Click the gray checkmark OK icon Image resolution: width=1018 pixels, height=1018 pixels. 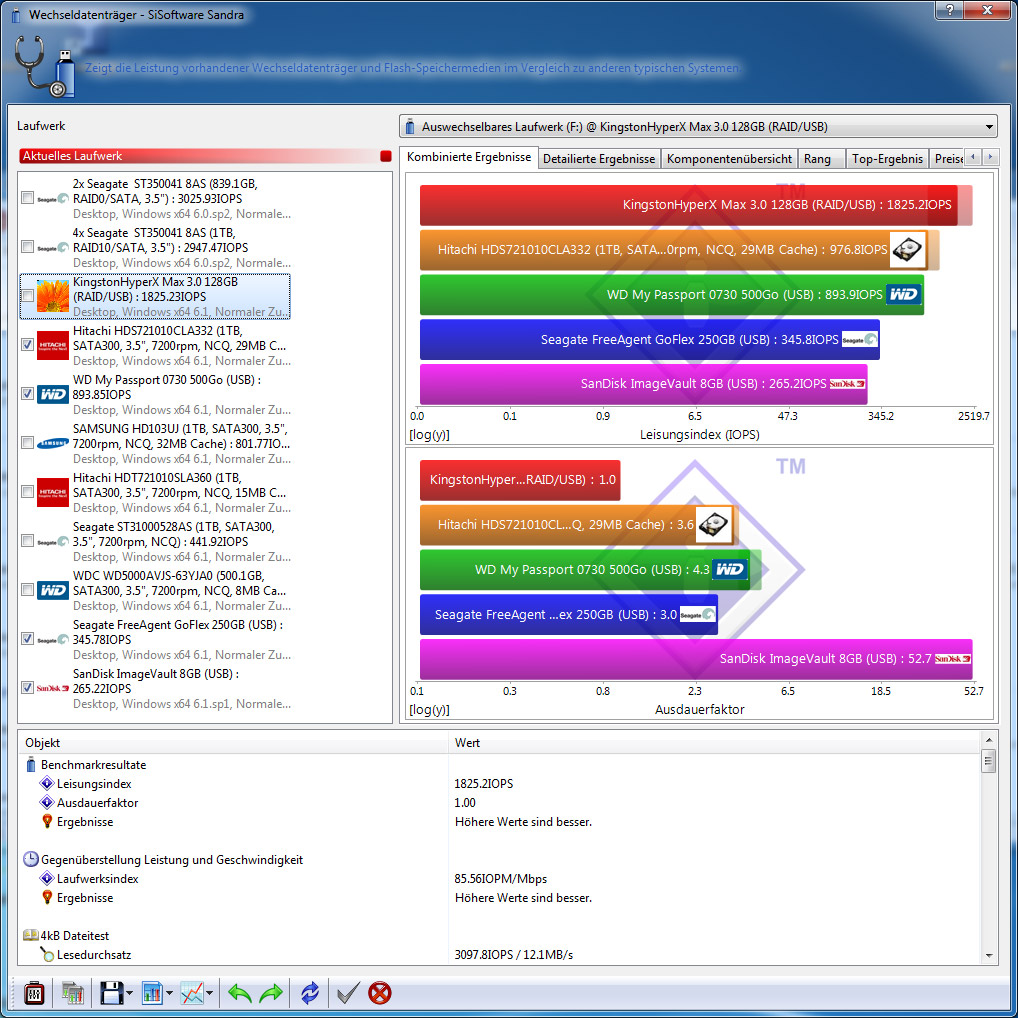pos(348,993)
